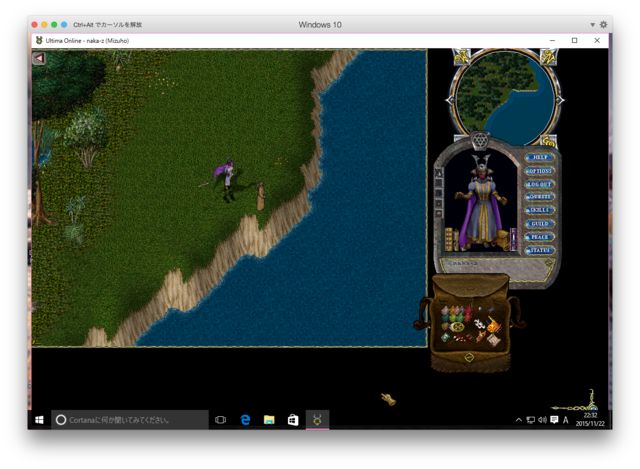The height and width of the screenshot is (469, 640).
Task: Select the armored avatar figure in the paperdoll
Action: tap(482, 202)
